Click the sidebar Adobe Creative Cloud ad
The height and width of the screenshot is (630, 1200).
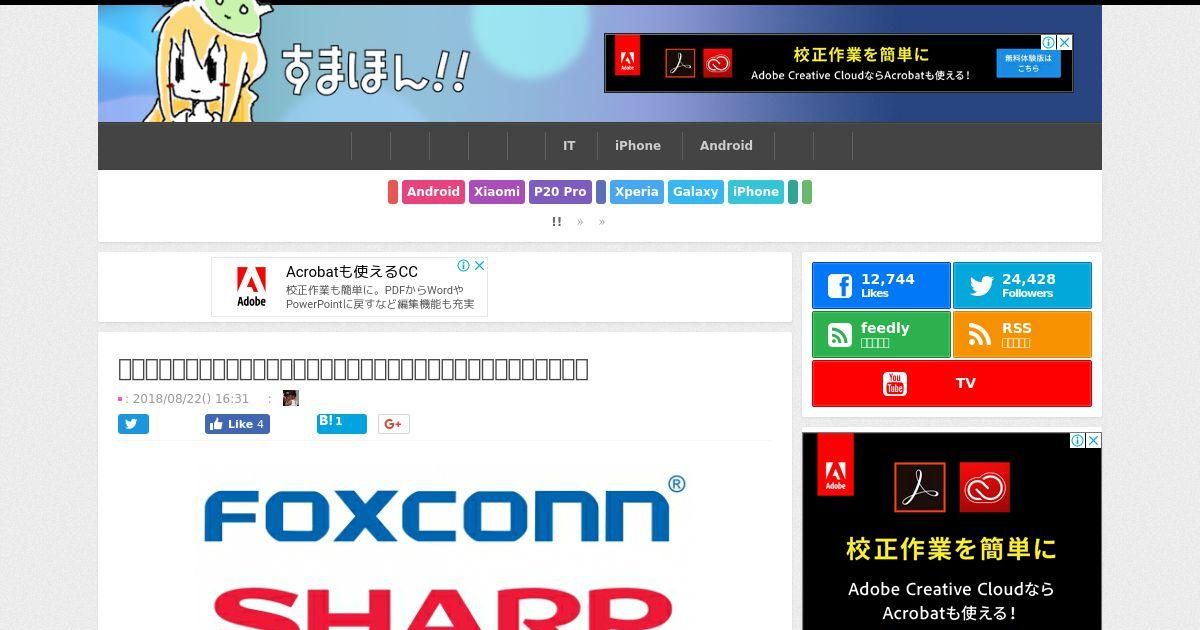952,531
